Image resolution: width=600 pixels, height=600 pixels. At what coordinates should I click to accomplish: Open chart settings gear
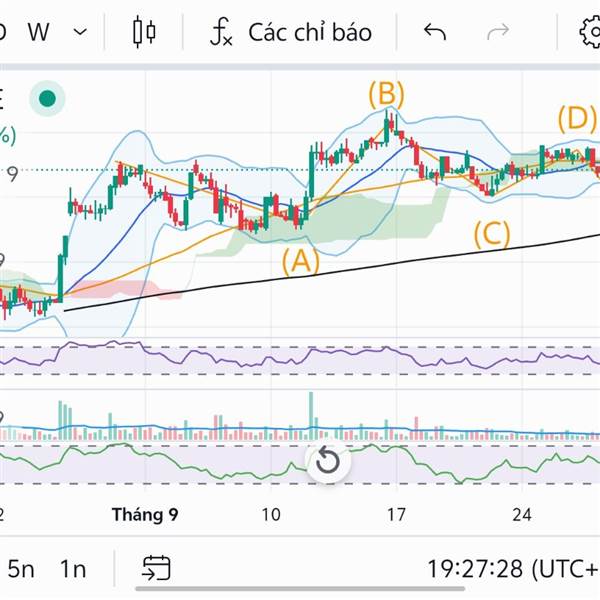click(590, 32)
